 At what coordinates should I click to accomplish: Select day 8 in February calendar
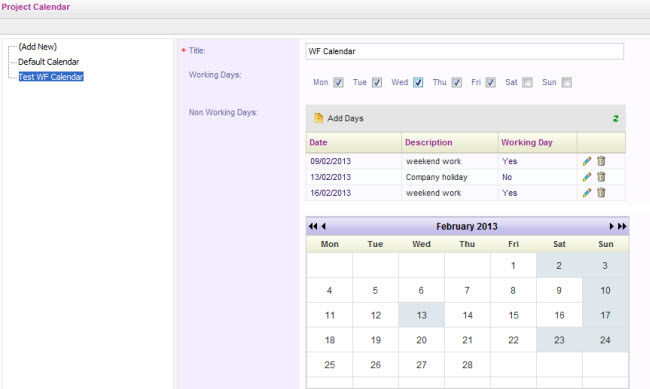(x=513, y=290)
